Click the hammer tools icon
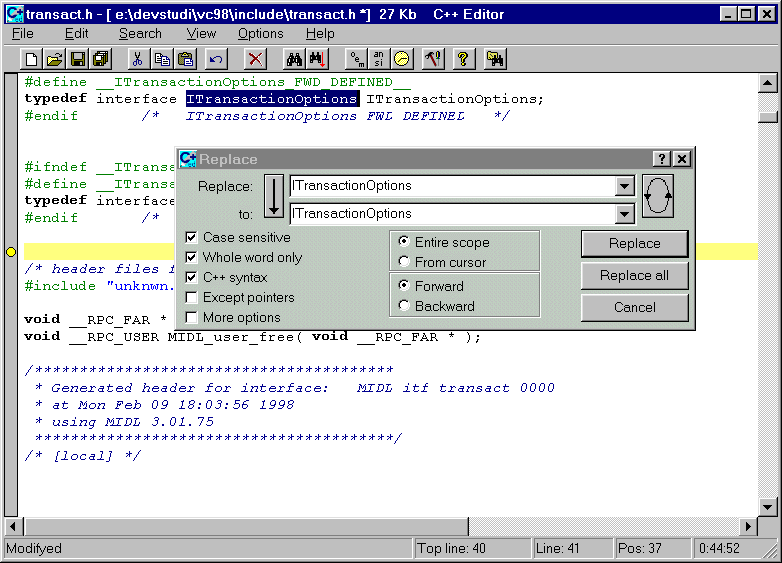The height and width of the screenshot is (563, 782). [432, 59]
